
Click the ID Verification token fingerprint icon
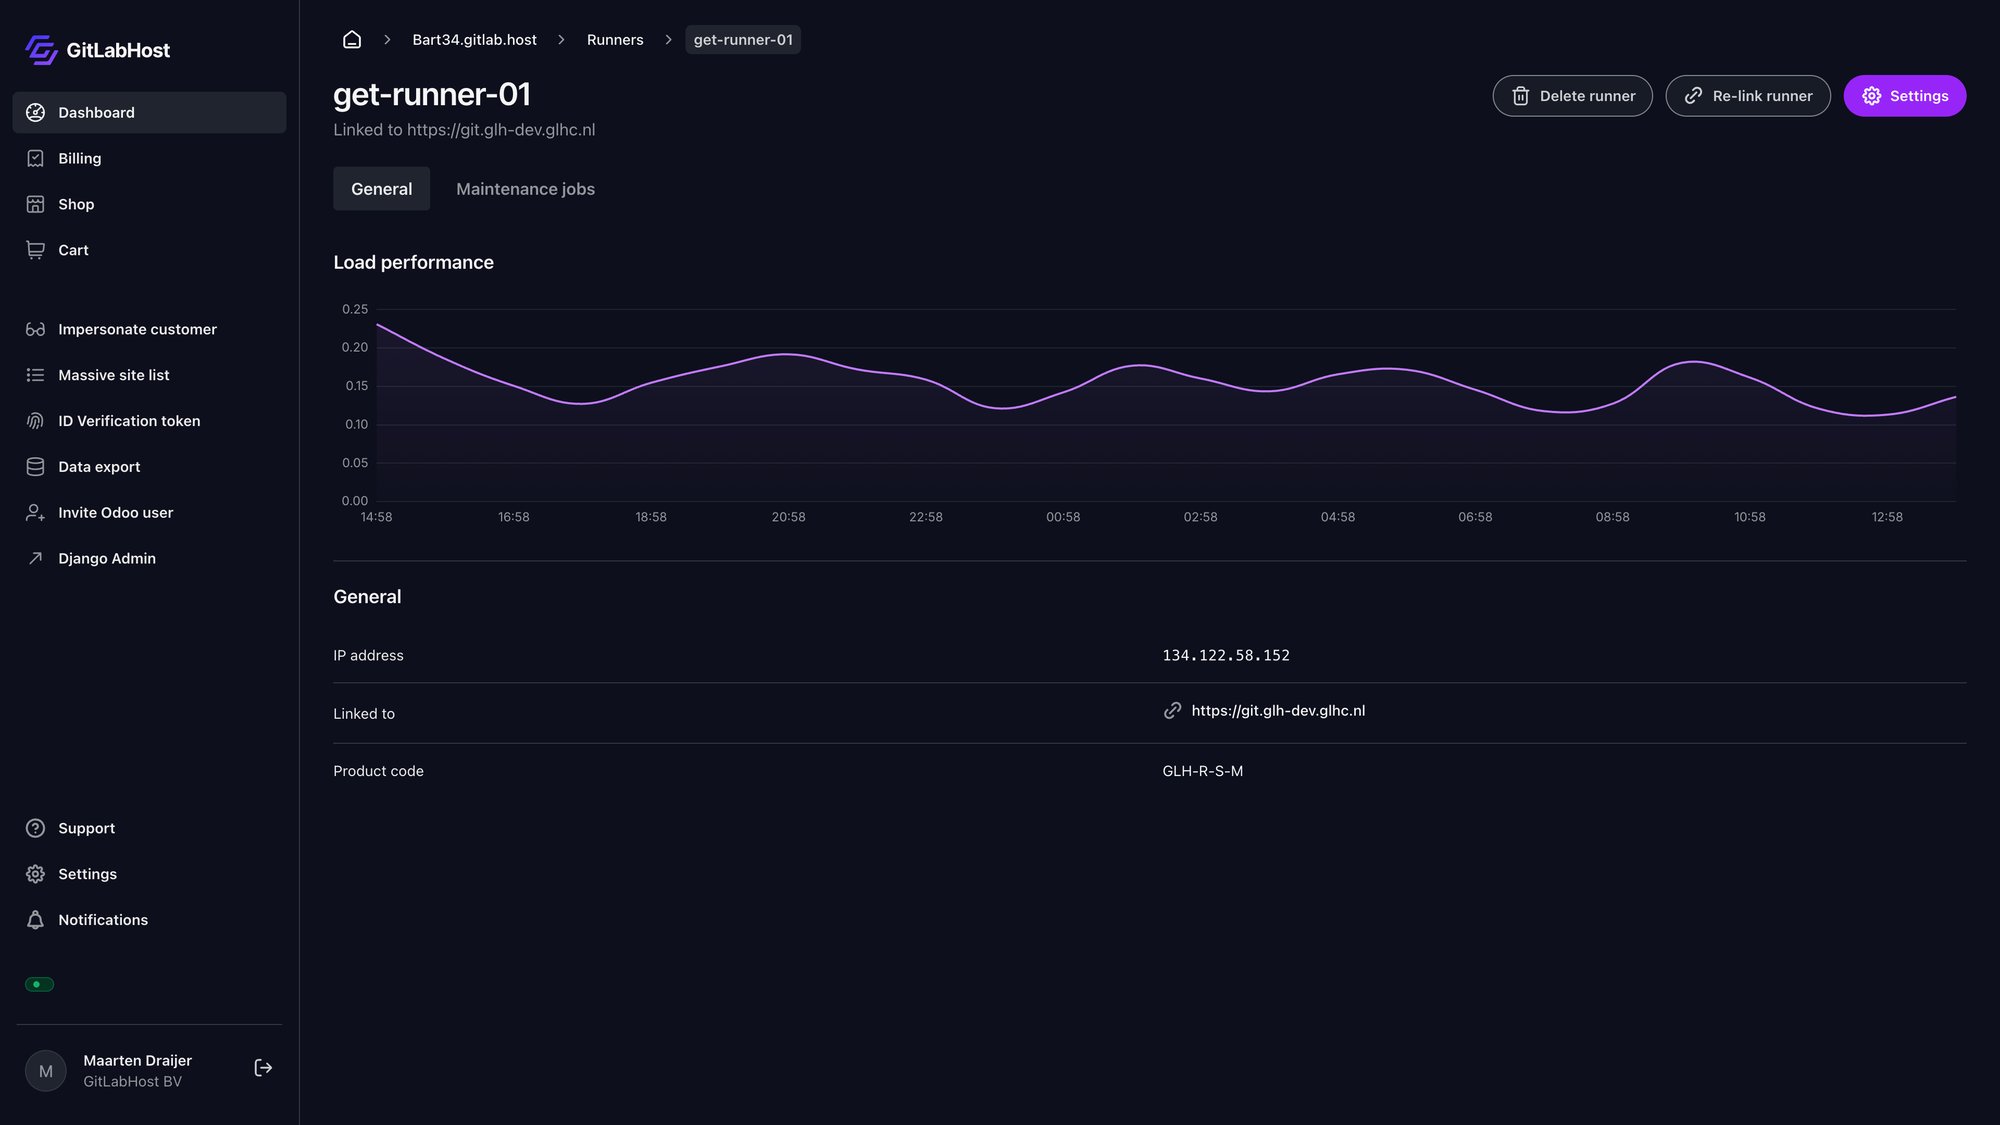[x=35, y=420]
